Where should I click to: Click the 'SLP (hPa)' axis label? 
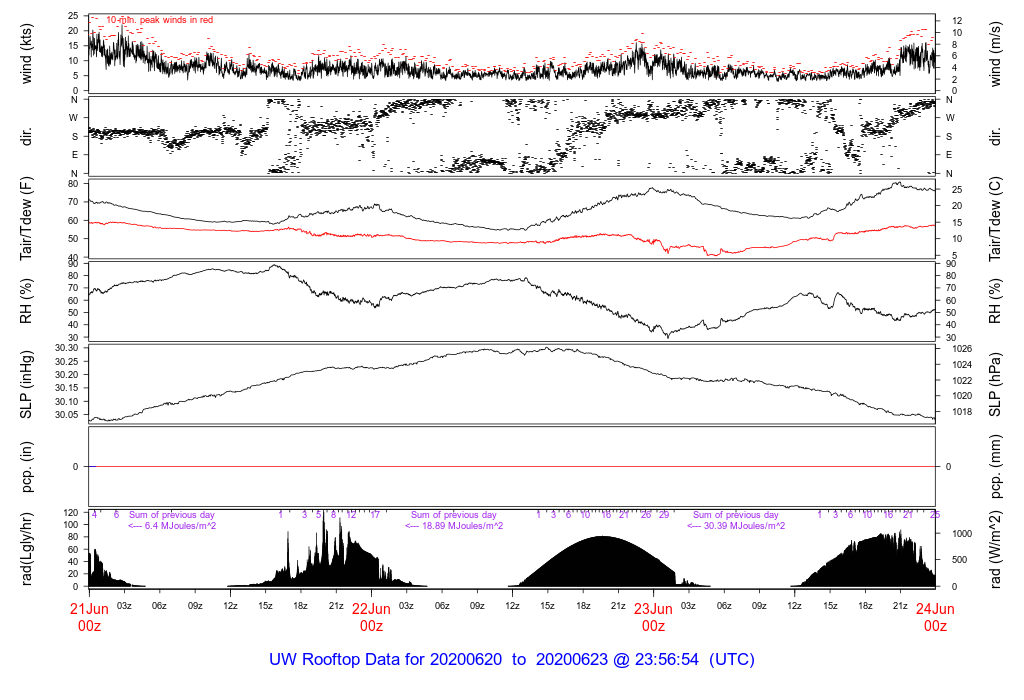[x=995, y=384]
